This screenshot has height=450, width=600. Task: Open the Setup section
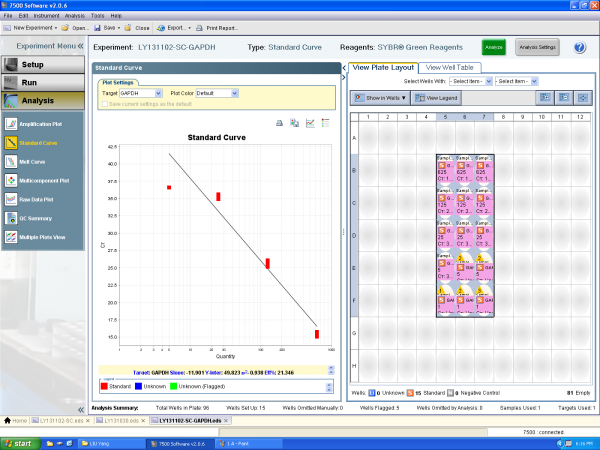pyautogui.click(x=43, y=65)
